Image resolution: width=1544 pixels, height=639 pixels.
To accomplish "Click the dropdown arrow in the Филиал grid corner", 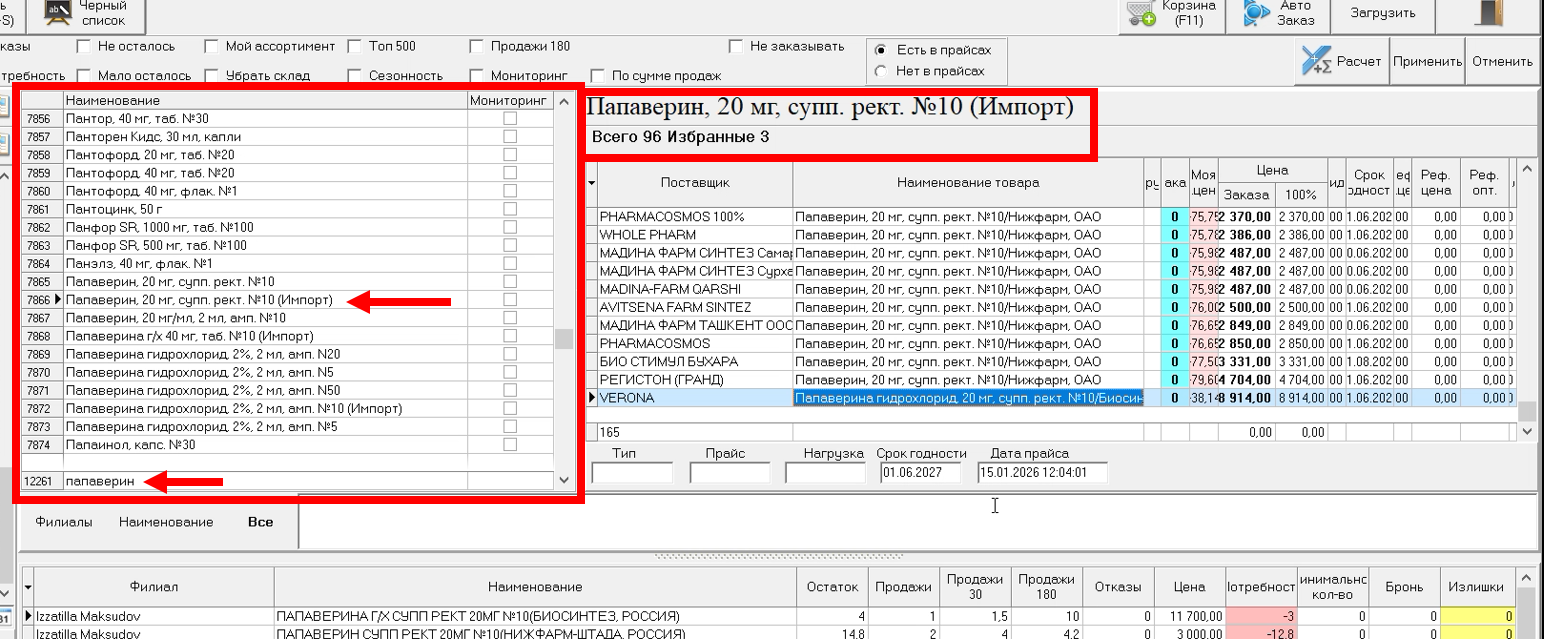I will [x=28, y=587].
